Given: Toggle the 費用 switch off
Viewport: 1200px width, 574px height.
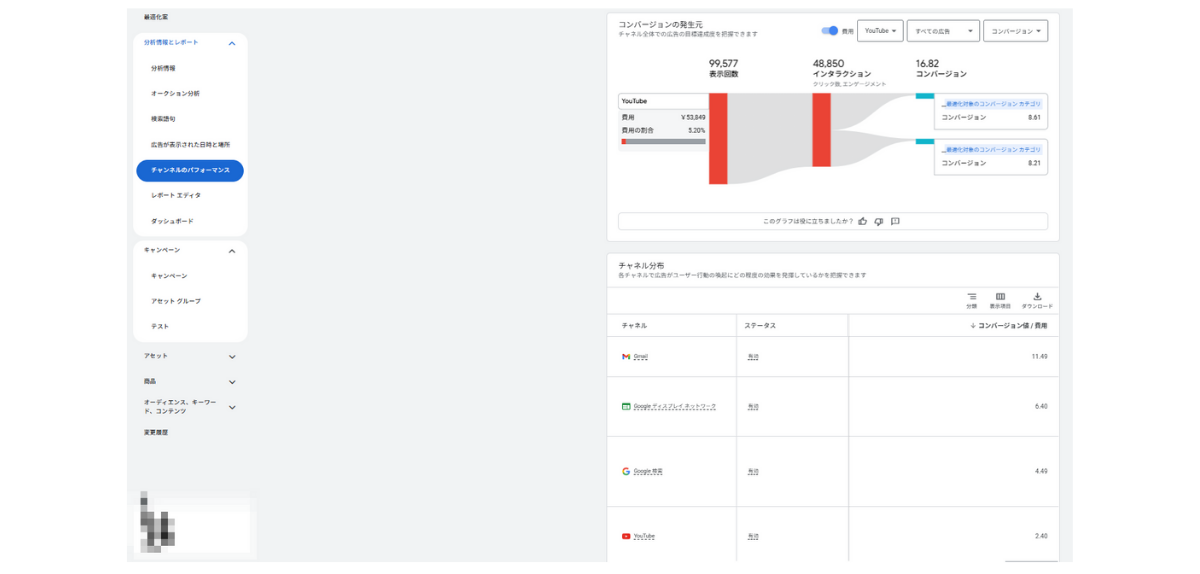Looking at the screenshot, I should point(829,31).
